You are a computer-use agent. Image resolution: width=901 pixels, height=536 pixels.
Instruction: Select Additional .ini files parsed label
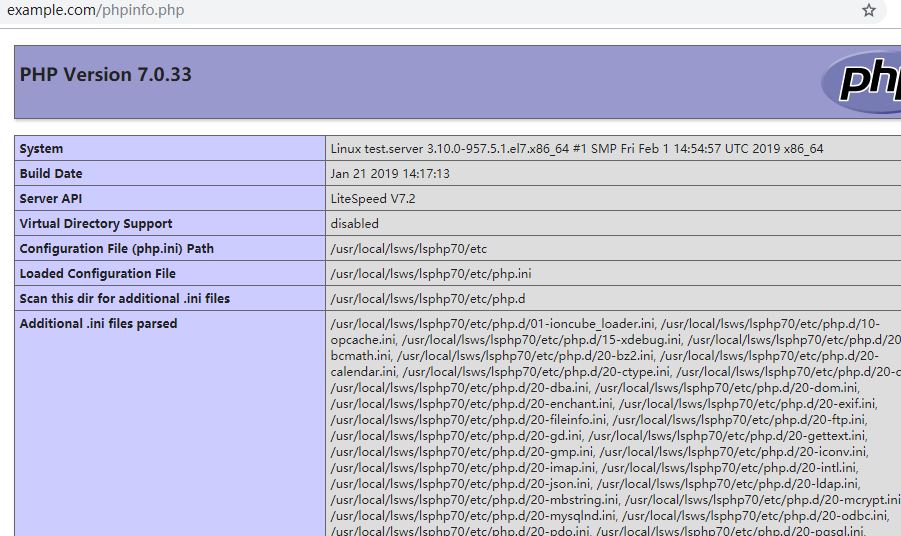coord(99,324)
